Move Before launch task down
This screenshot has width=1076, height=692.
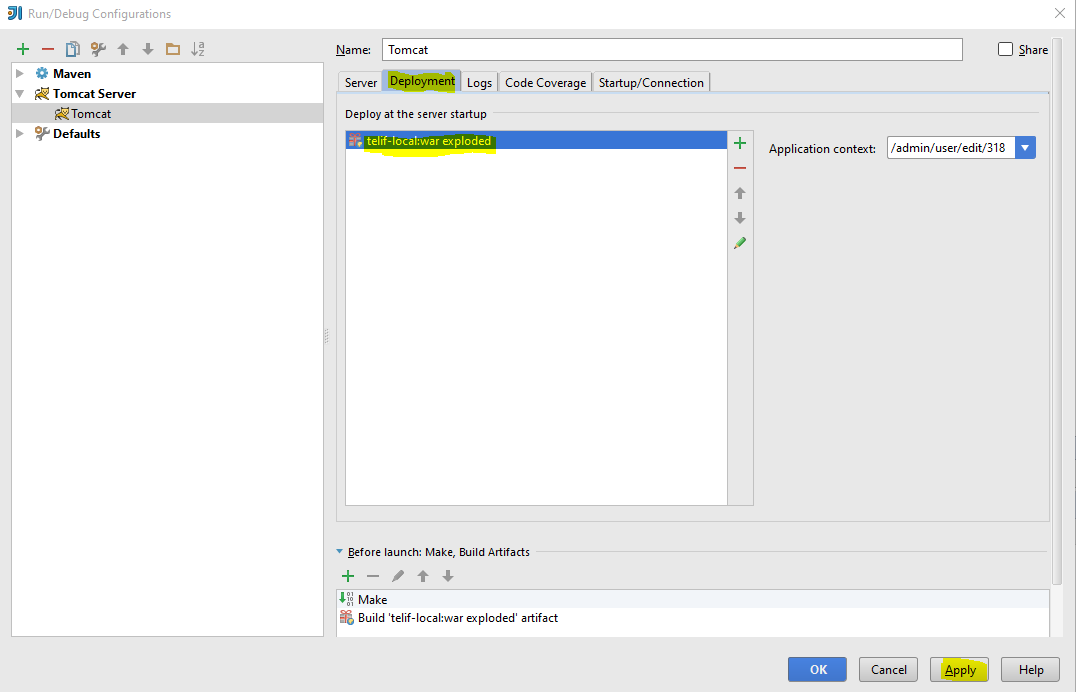tap(447, 576)
